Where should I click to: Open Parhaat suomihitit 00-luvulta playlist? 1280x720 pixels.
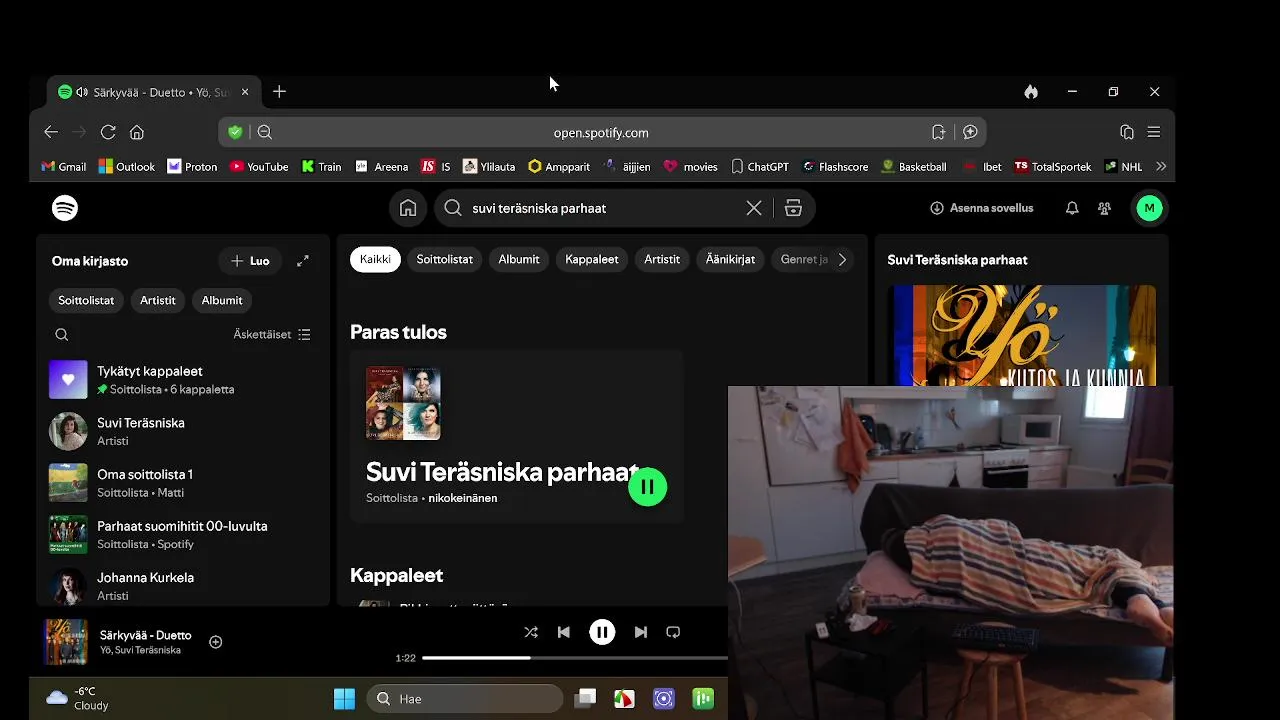183,534
